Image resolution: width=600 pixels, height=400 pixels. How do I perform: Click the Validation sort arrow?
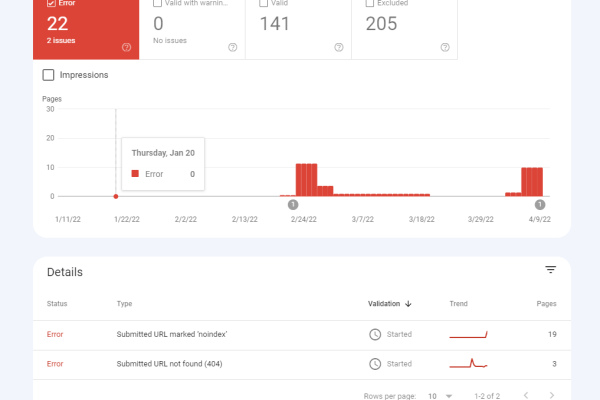408,304
